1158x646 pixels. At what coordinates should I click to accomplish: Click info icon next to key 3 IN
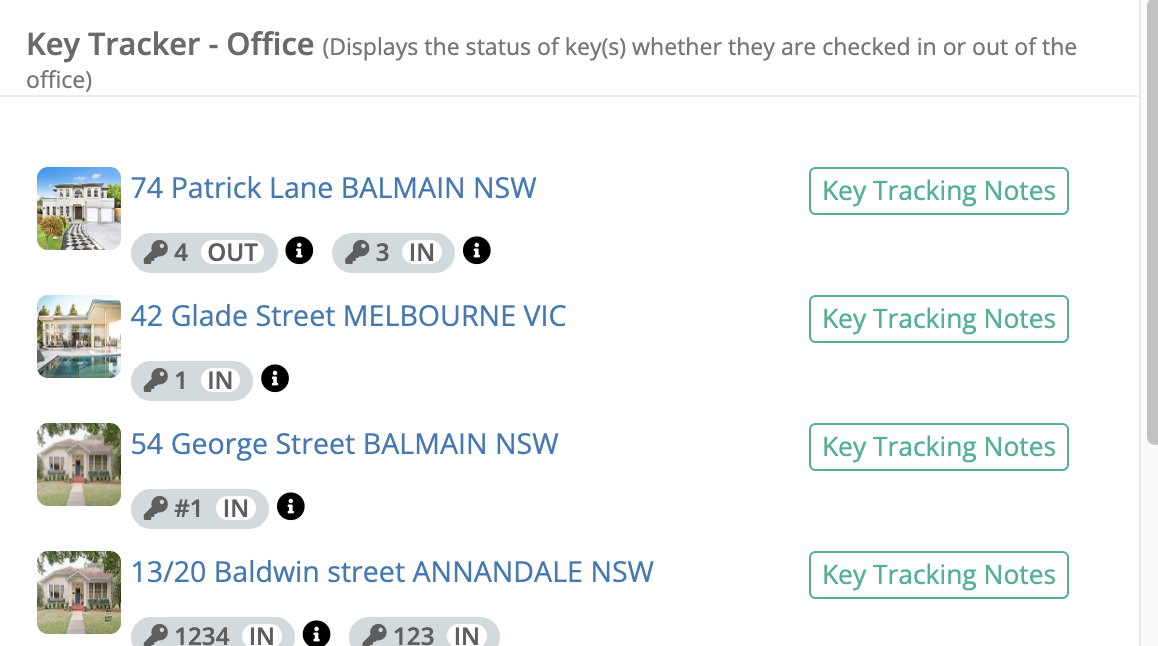(x=476, y=250)
